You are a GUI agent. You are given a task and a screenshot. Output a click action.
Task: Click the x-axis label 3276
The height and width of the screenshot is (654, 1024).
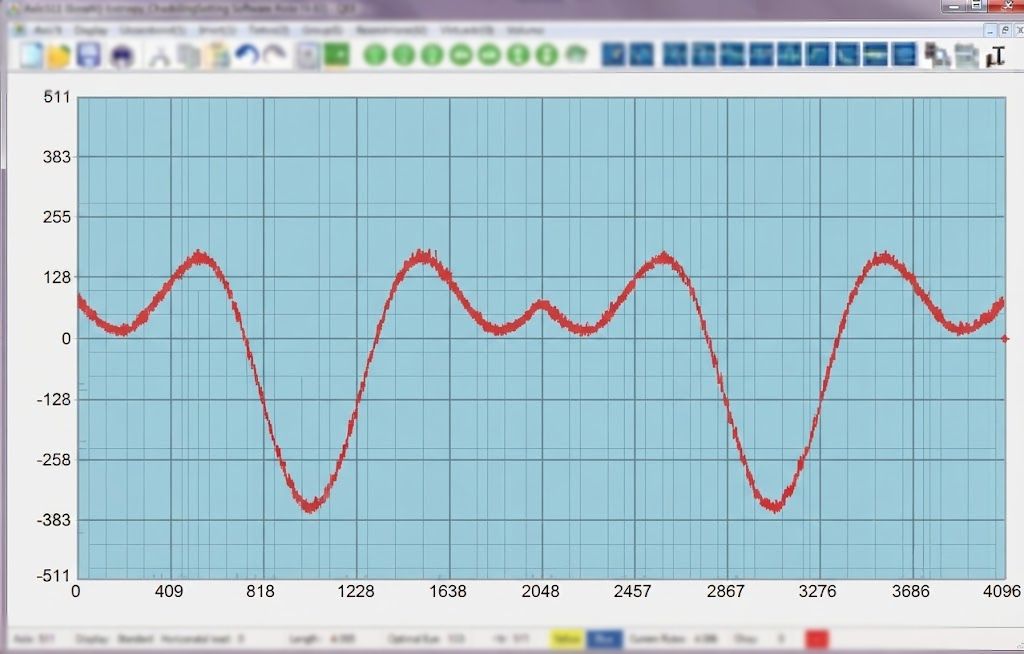click(x=818, y=591)
